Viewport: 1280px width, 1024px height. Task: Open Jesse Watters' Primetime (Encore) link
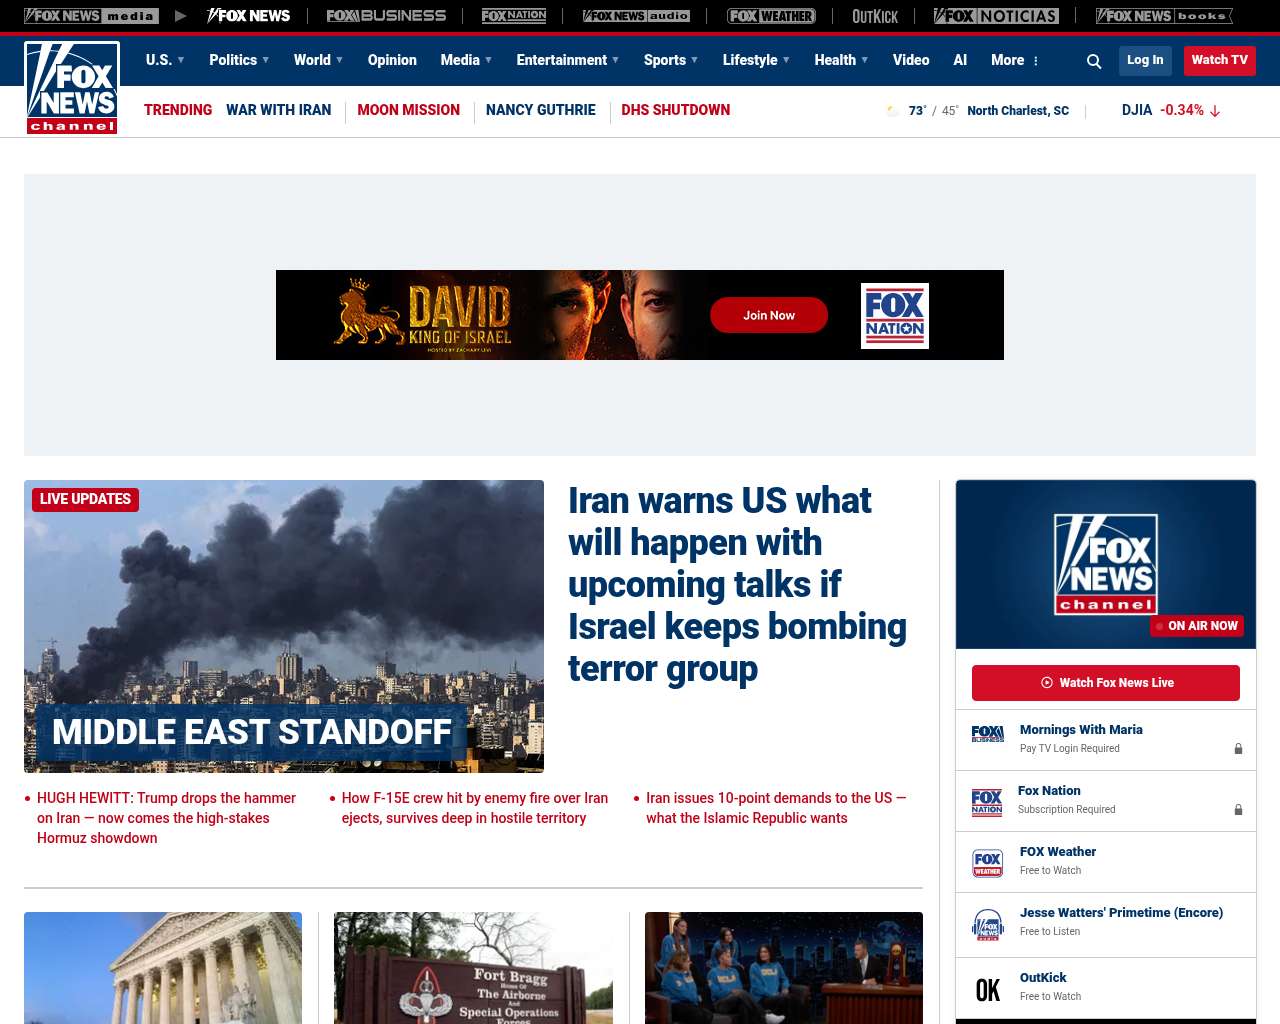[x=1121, y=913]
